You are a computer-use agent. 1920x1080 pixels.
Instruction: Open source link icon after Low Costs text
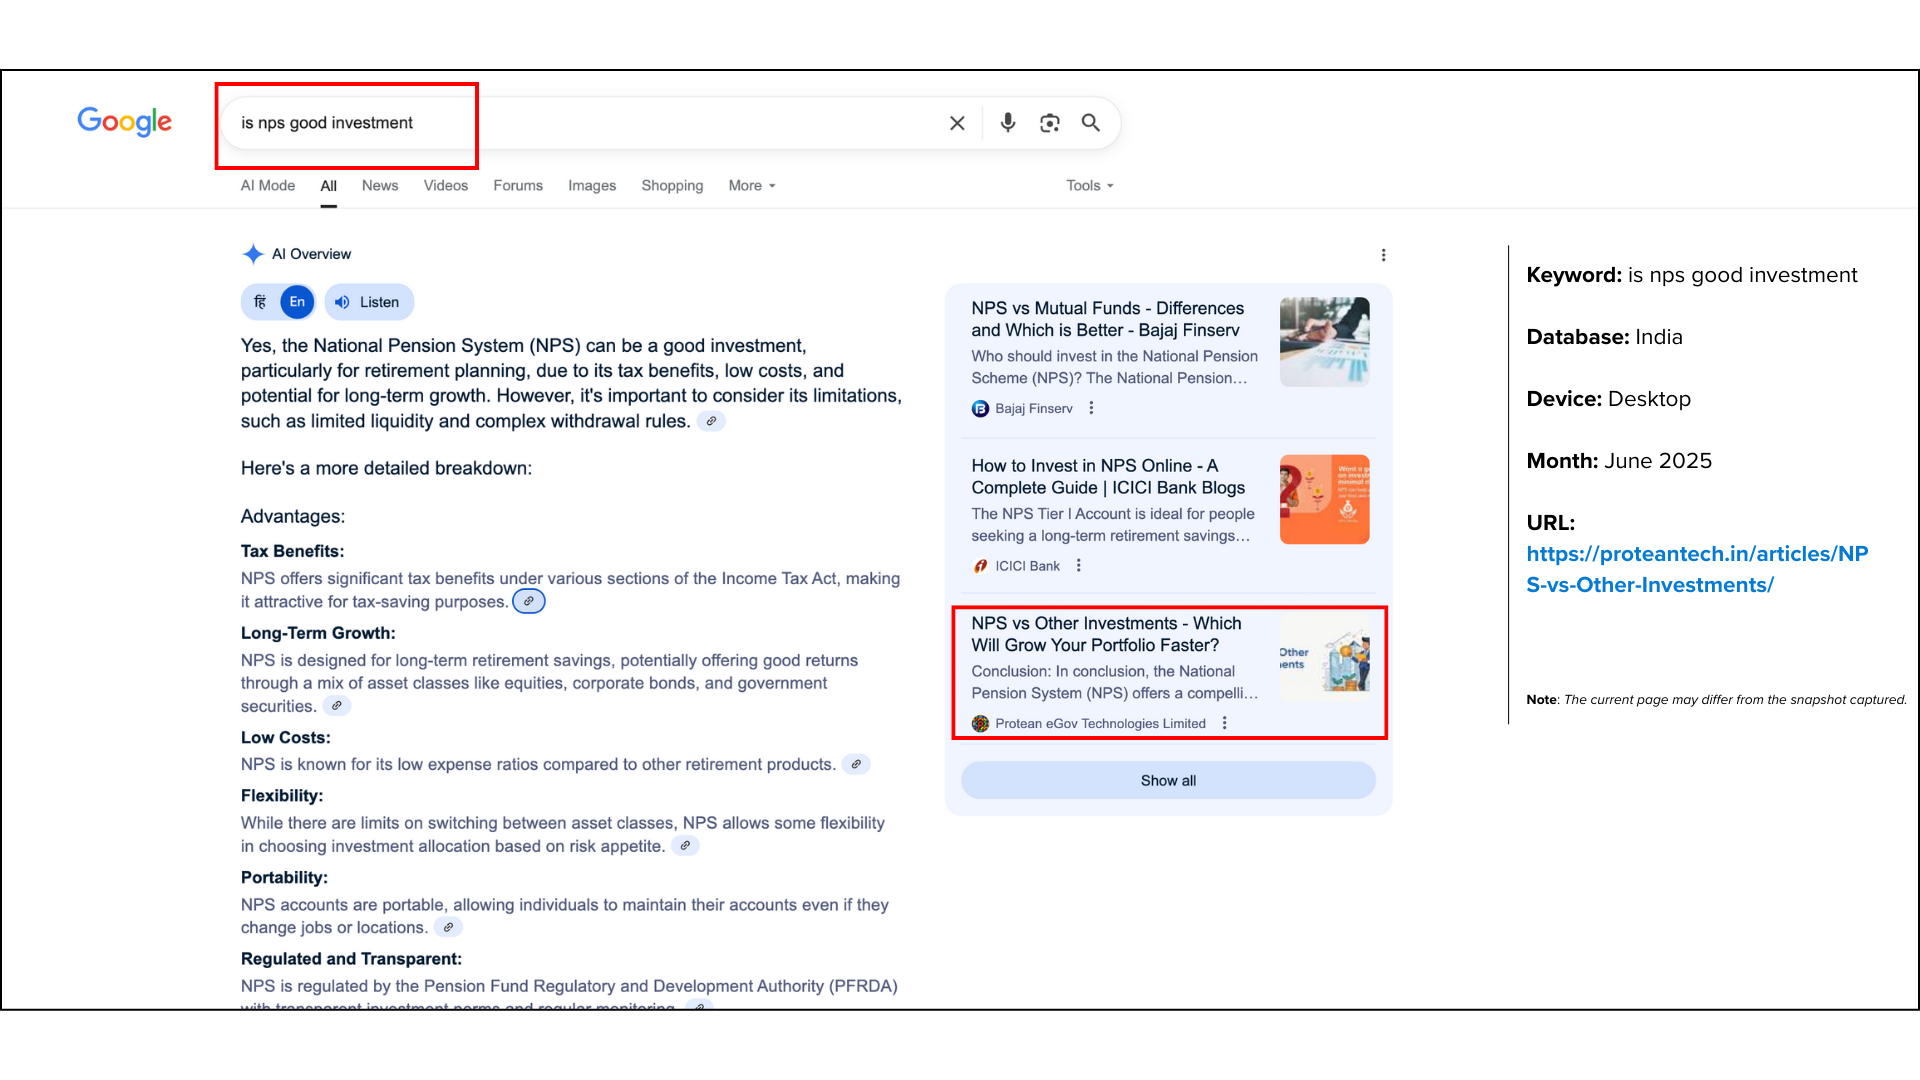point(856,764)
